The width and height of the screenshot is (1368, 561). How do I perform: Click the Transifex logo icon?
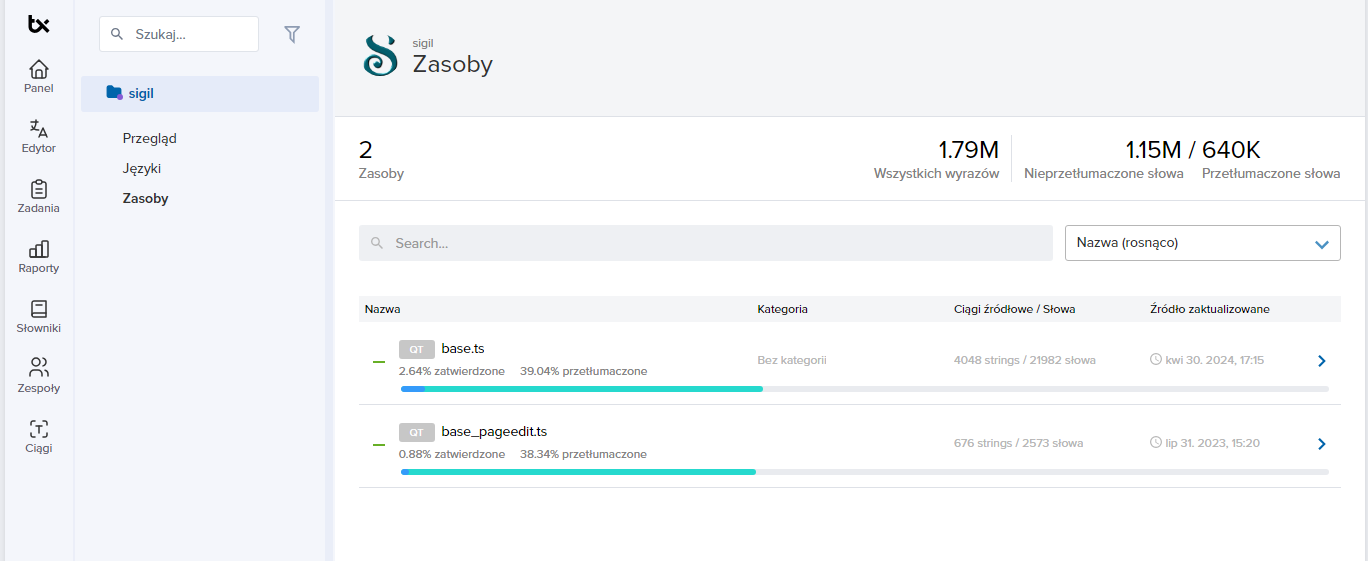(39, 24)
